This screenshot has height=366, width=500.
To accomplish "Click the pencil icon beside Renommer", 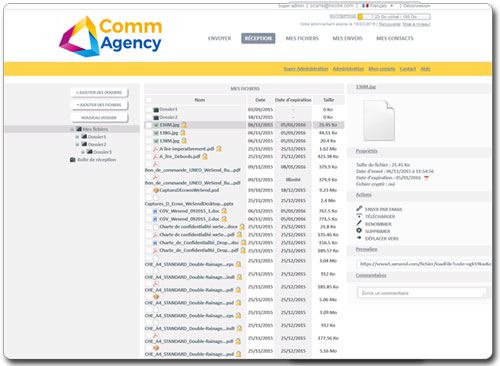I will [x=359, y=223].
